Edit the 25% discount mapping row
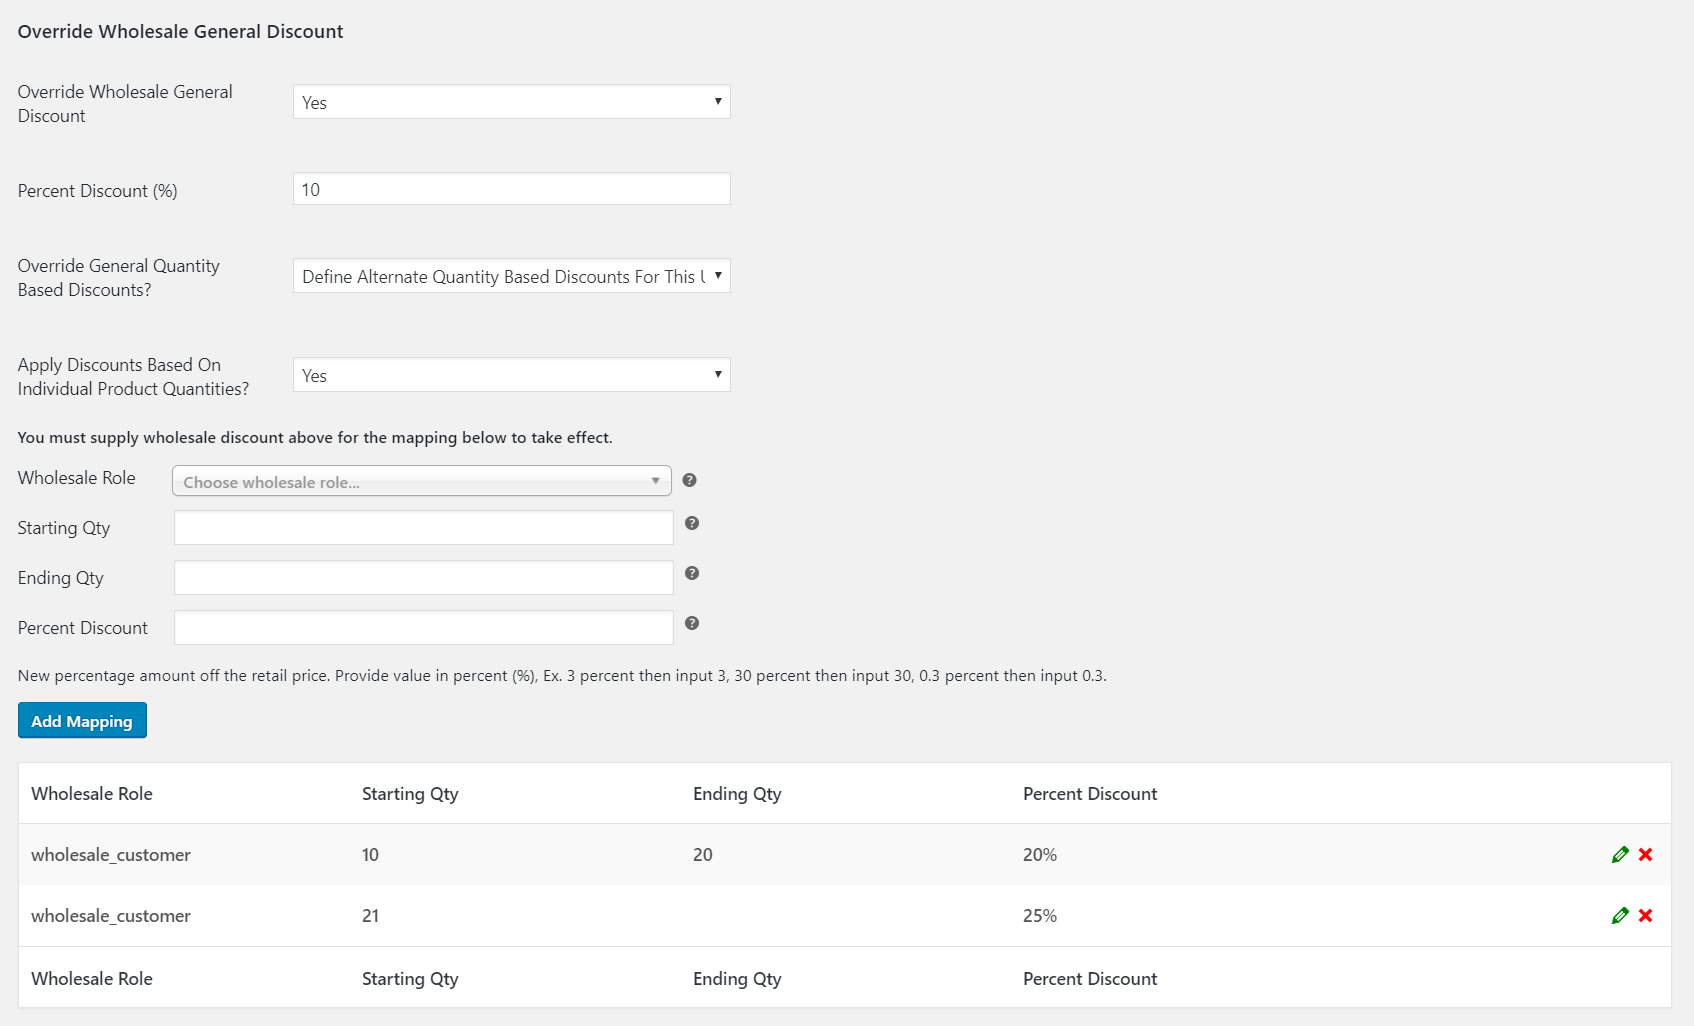The width and height of the screenshot is (1694, 1026). pos(1620,915)
